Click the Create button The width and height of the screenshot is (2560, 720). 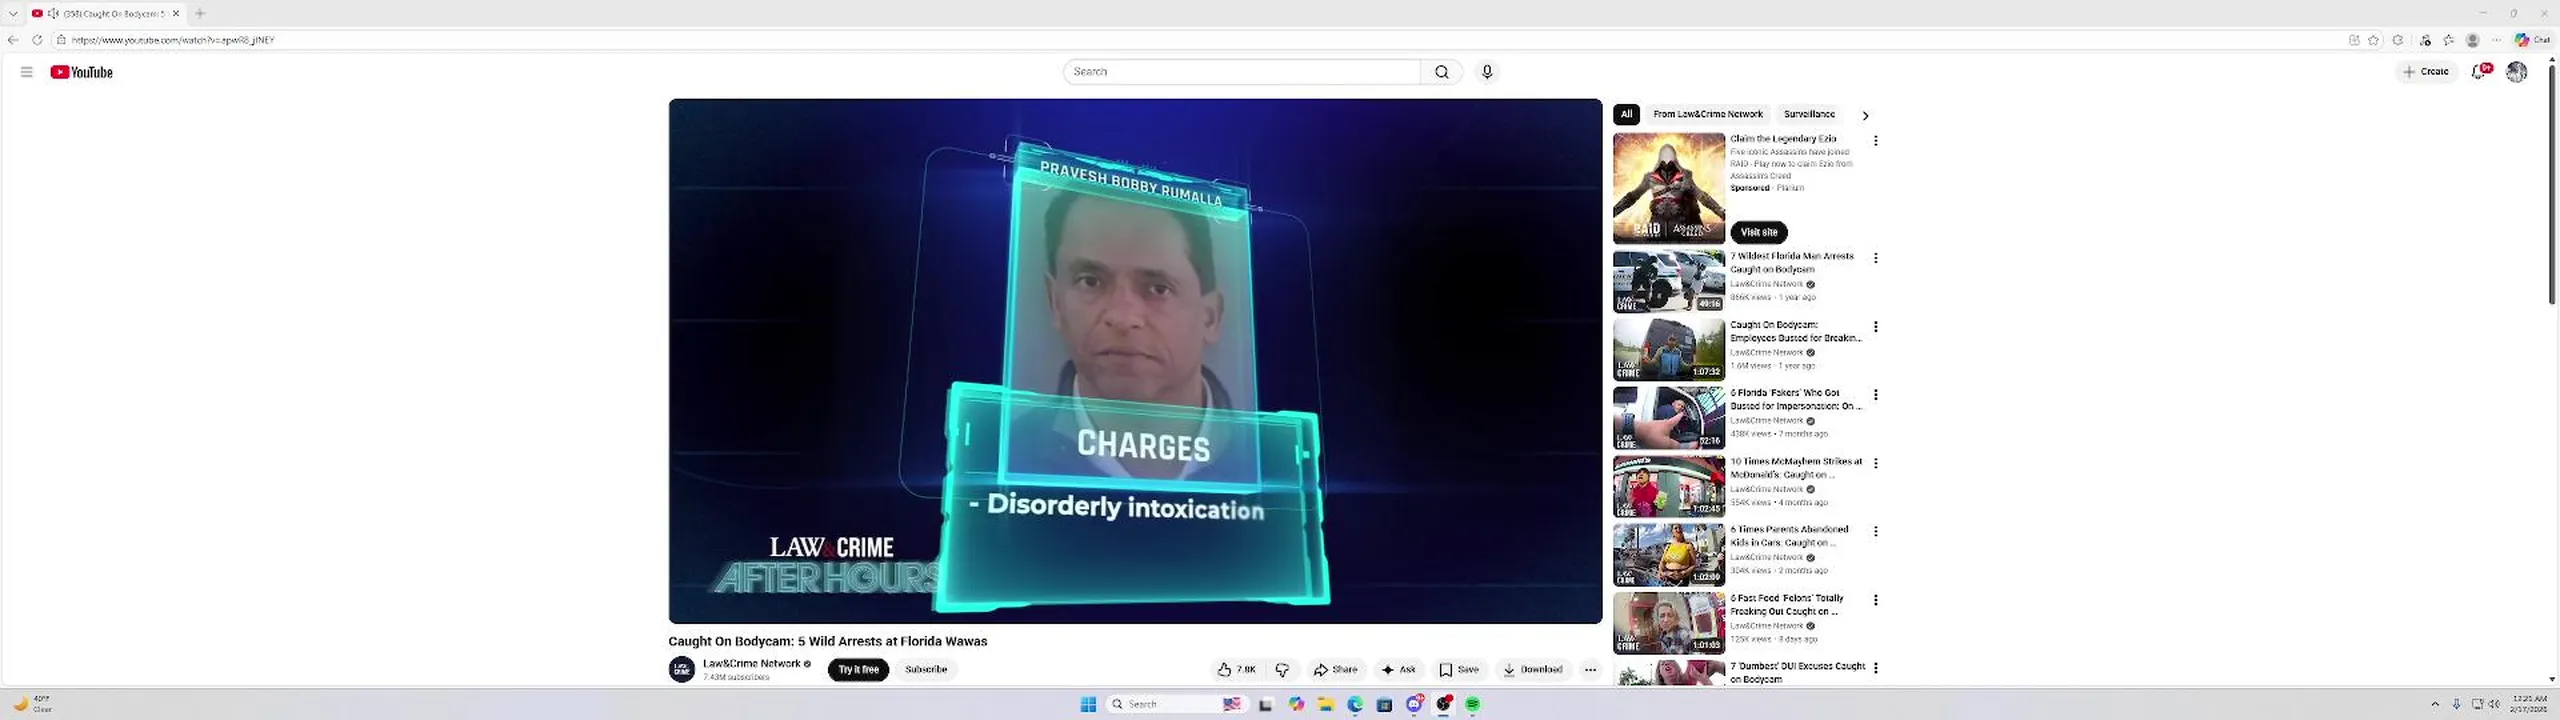pyautogui.click(x=2426, y=72)
